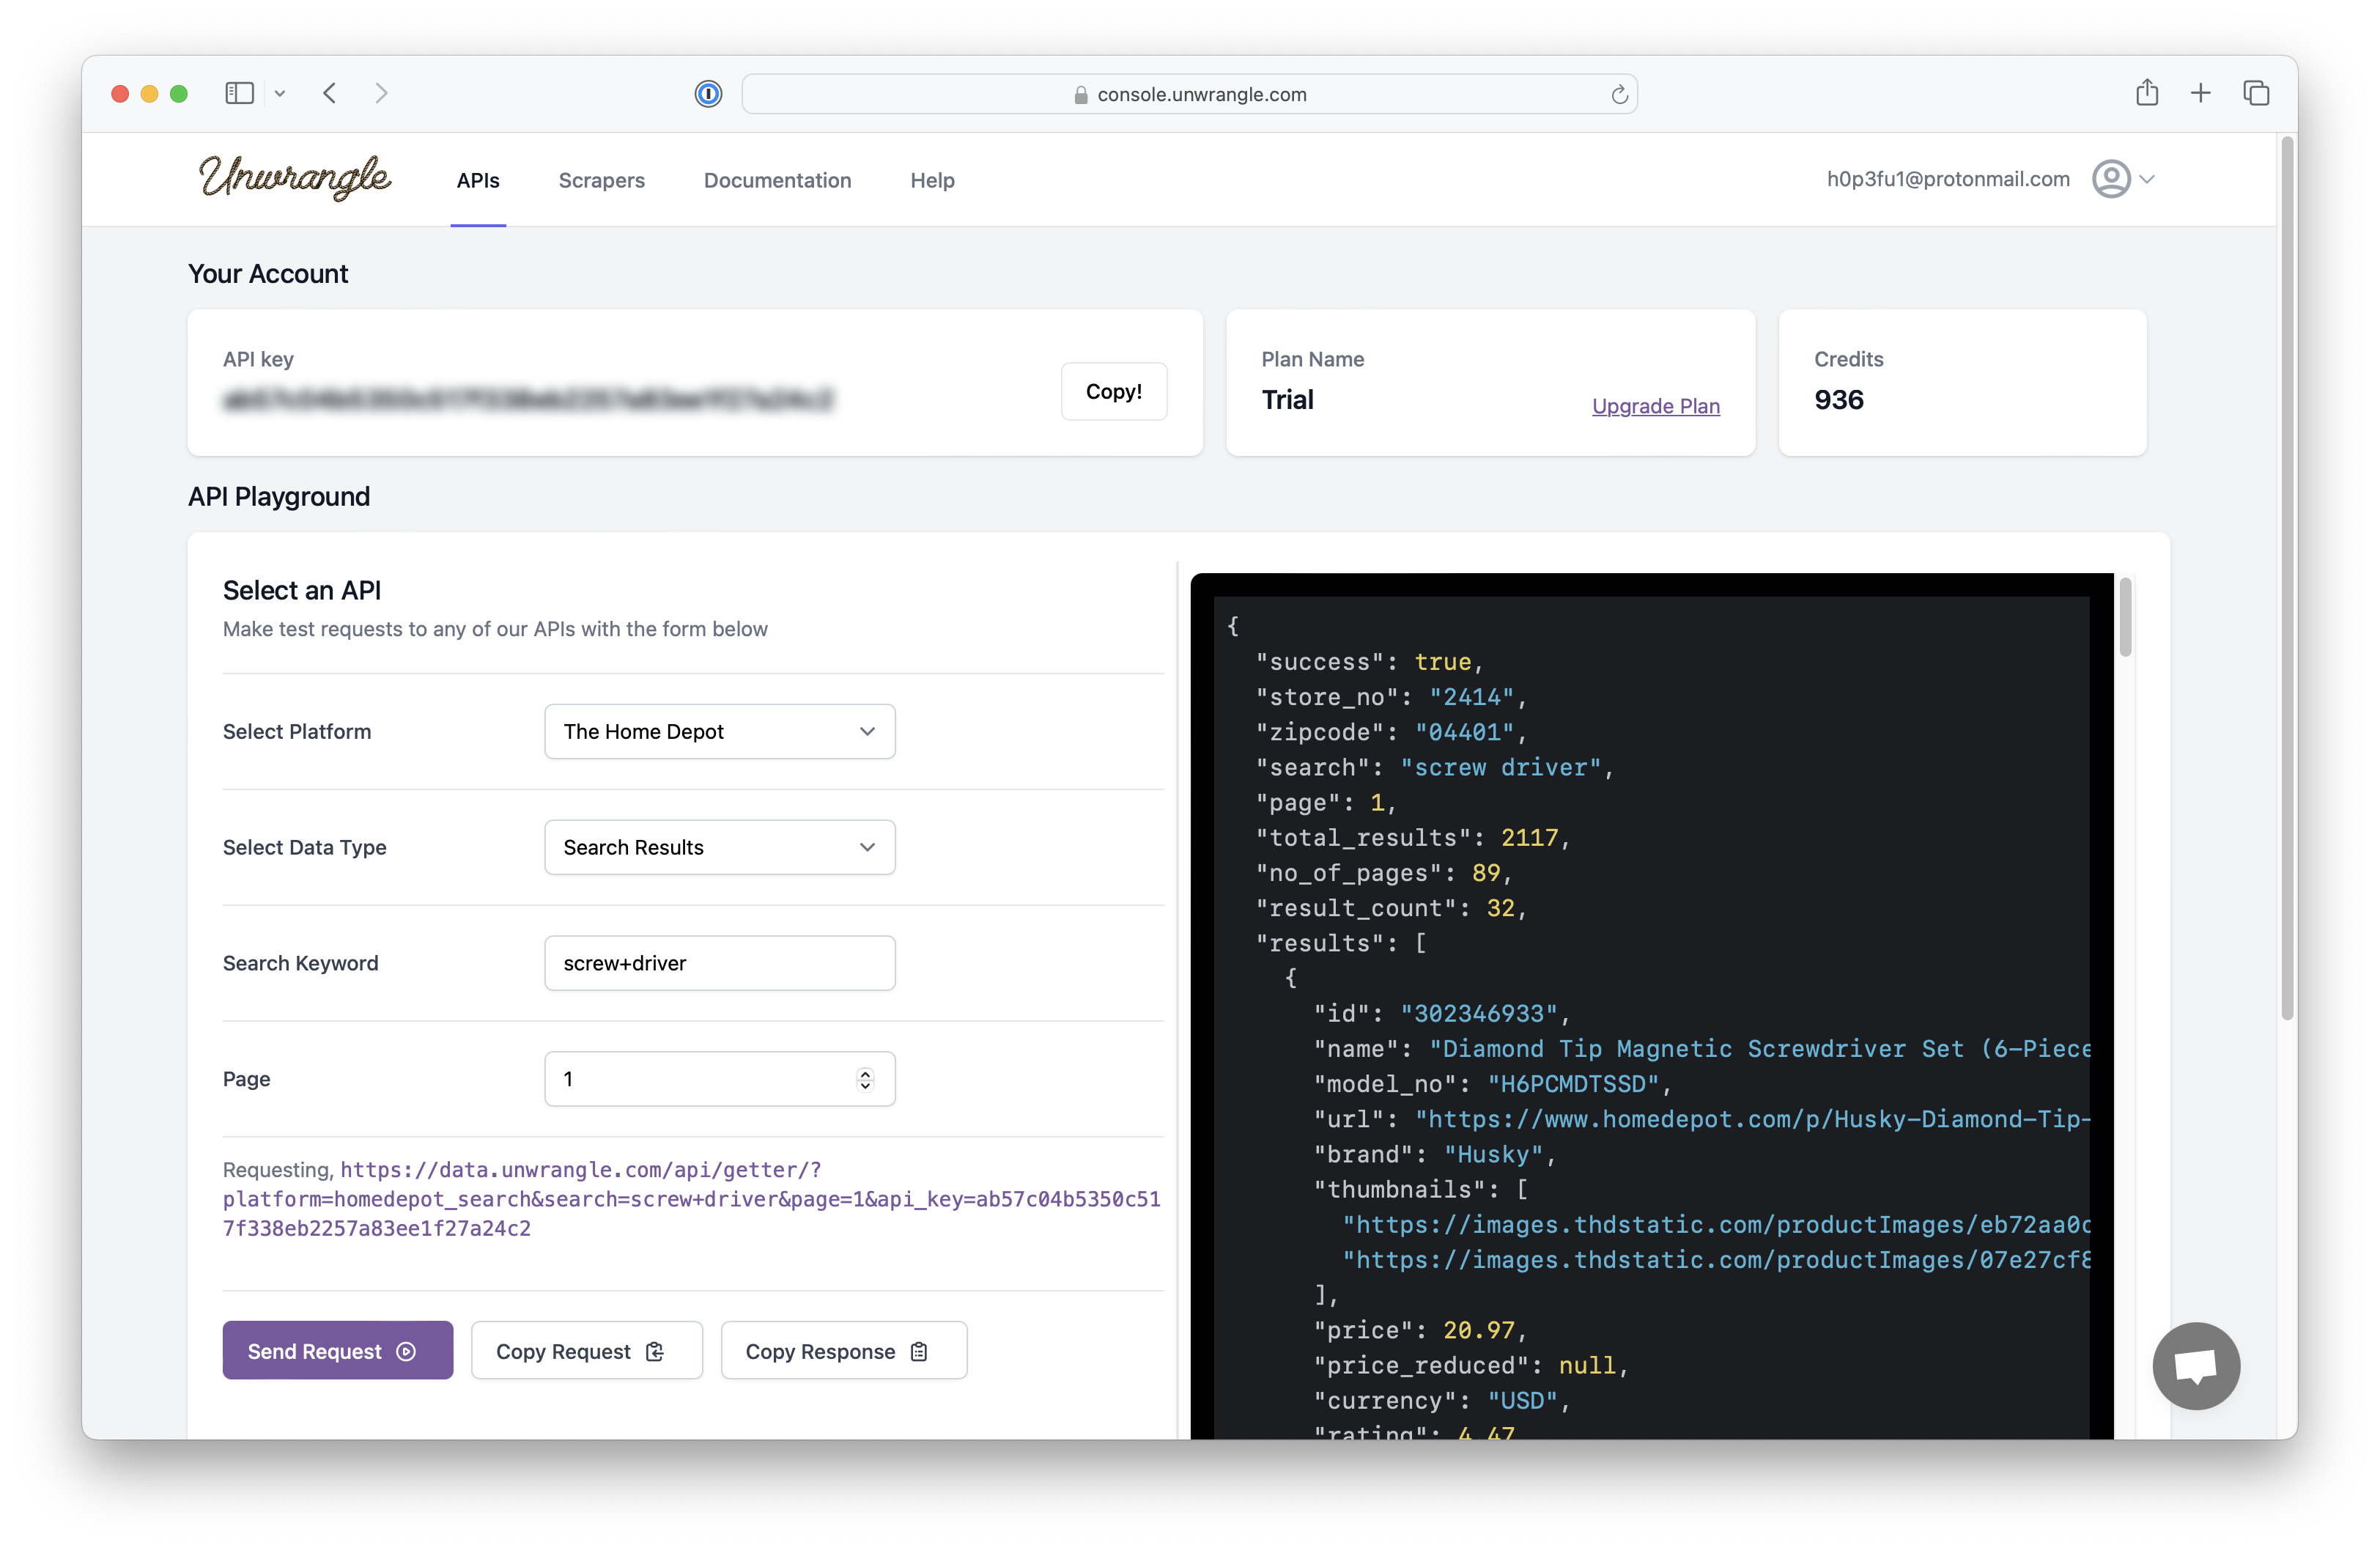The width and height of the screenshot is (2380, 1548).
Task: Switch to the APIs tab
Action: point(478,180)
